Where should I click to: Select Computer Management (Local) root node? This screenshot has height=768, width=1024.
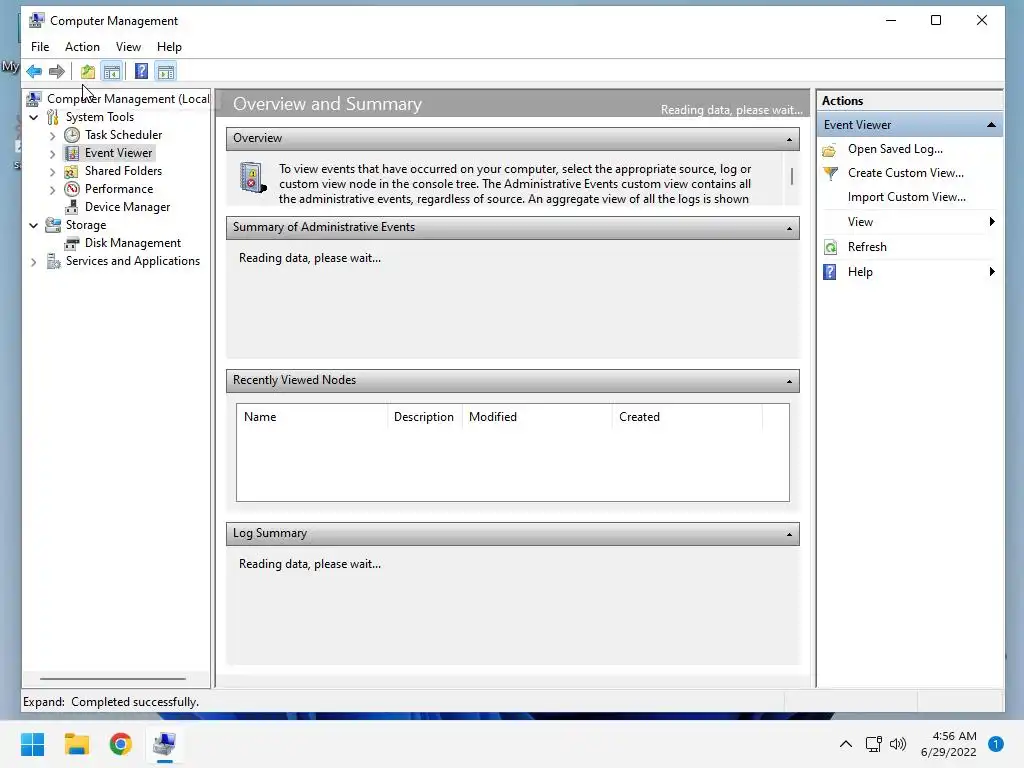(128, 99)
